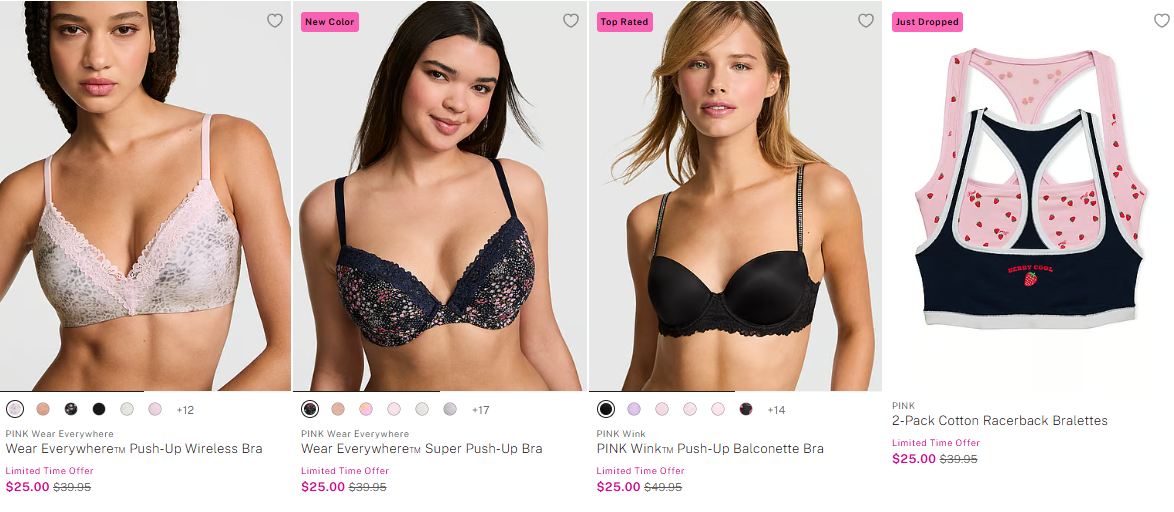Select black swatch for Push-Up Wireless Bra

(99, 409)
